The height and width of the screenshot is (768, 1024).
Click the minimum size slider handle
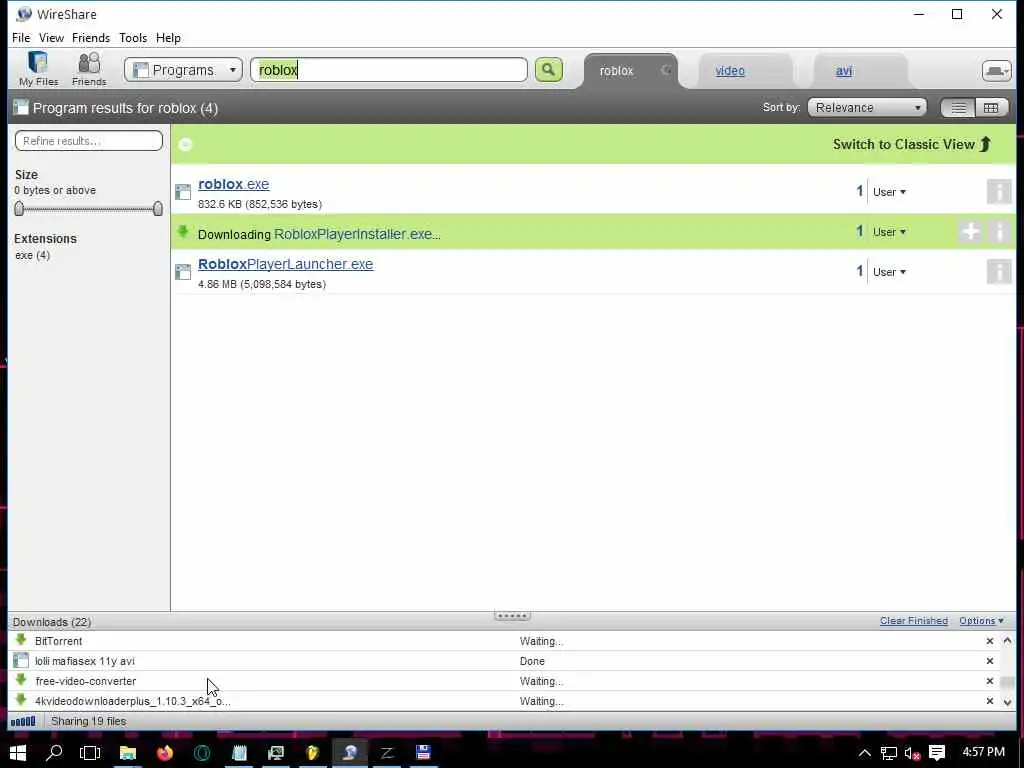click(x=19, y=208)
